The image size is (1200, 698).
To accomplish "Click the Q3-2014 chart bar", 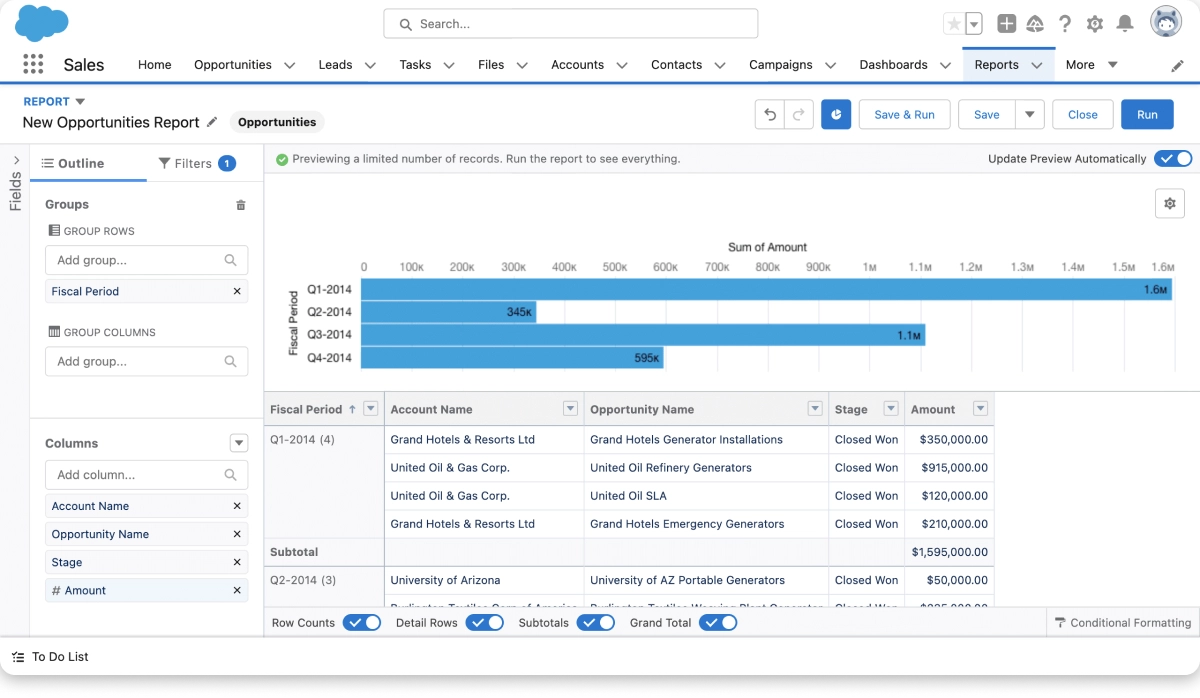I will coord(643,335).
